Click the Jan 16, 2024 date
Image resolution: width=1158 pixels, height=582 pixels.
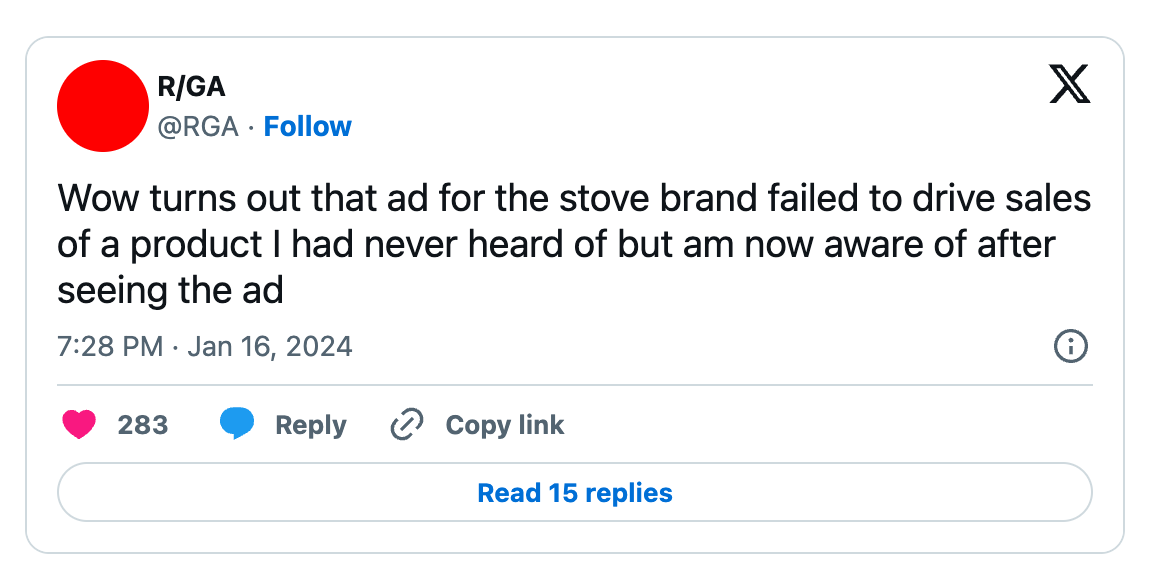point(269,347)
